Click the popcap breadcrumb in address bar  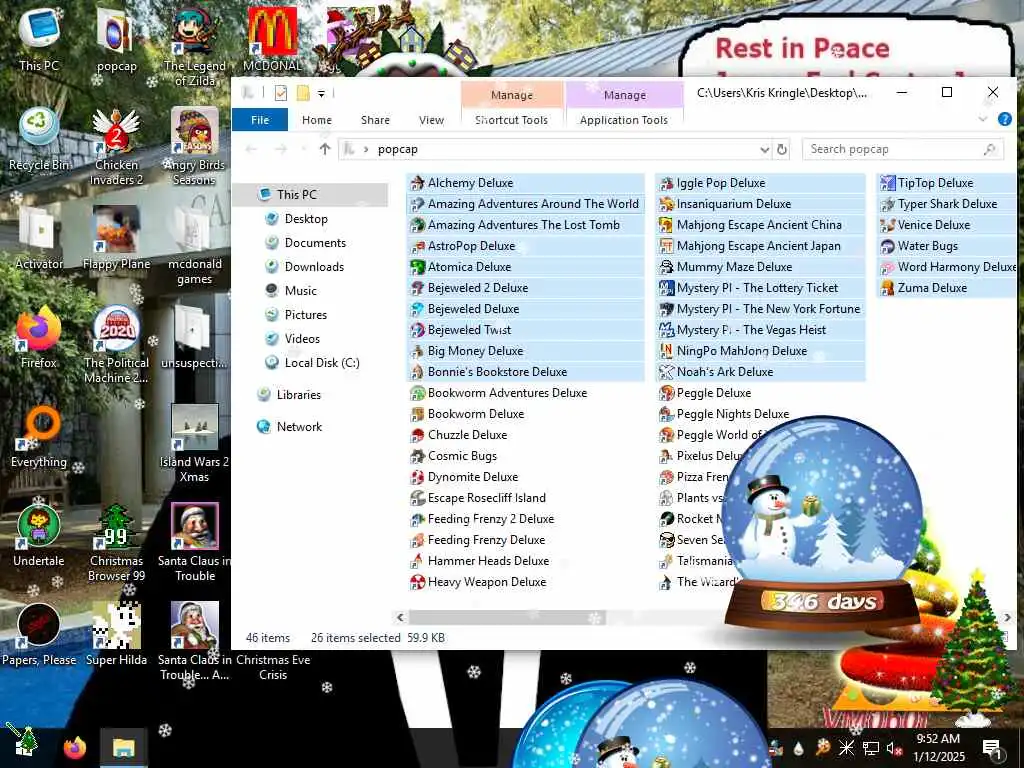(397, 149)
